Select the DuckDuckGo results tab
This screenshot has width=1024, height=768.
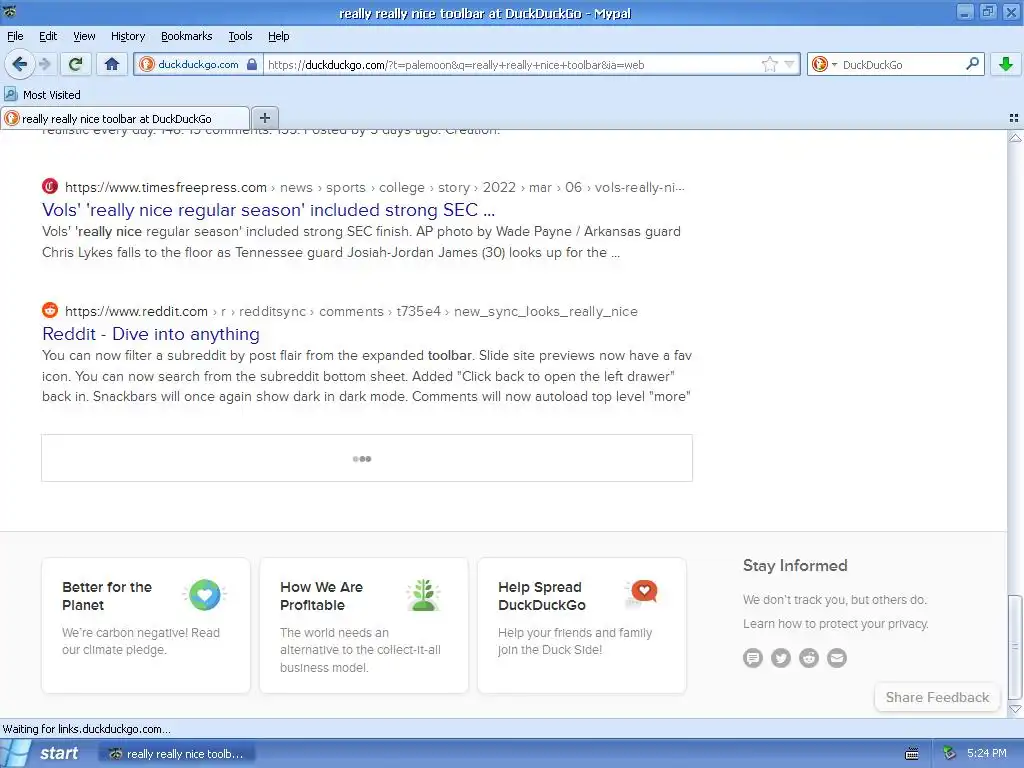tap(125, 118)
